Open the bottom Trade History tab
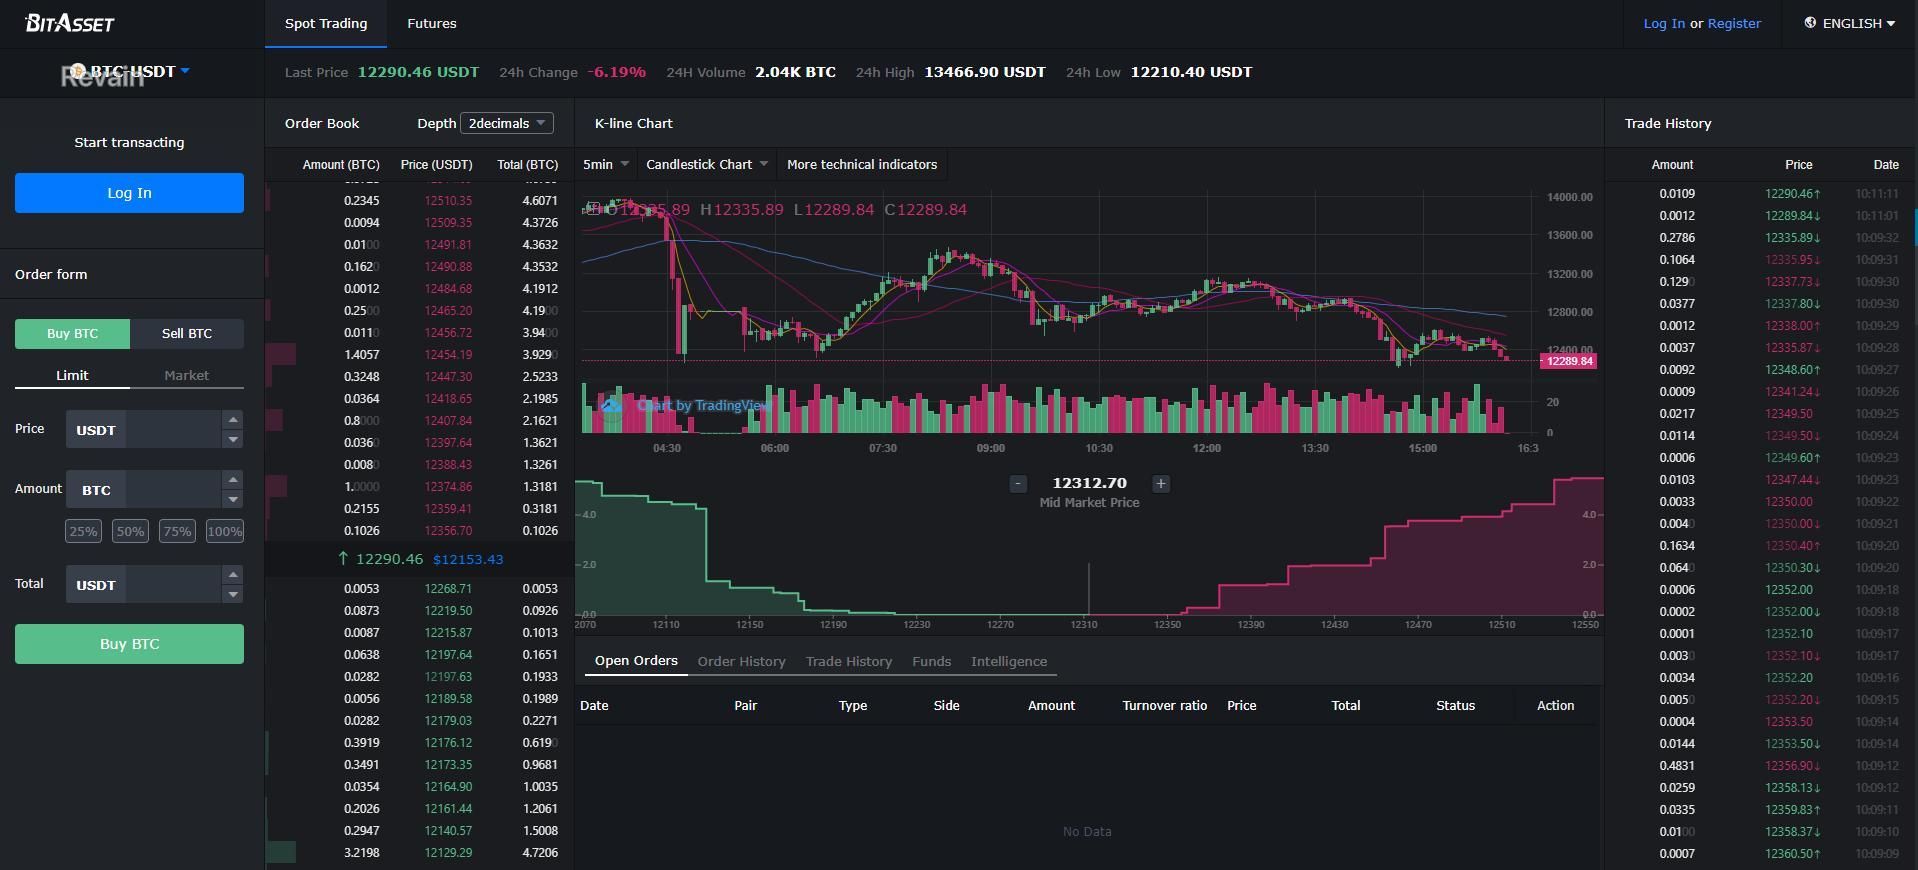 coord(849,661)
